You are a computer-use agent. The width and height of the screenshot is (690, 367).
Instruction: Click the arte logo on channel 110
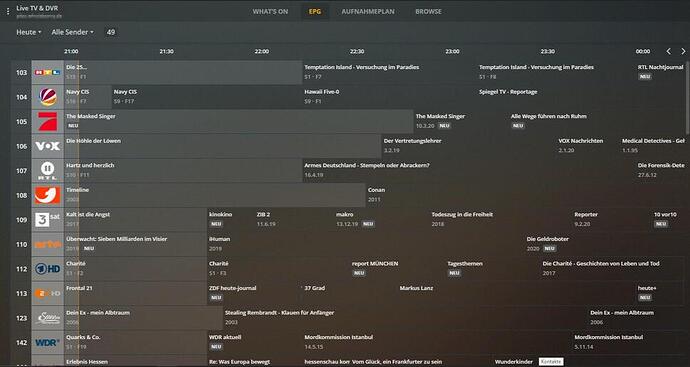click(x=48, y=244)
